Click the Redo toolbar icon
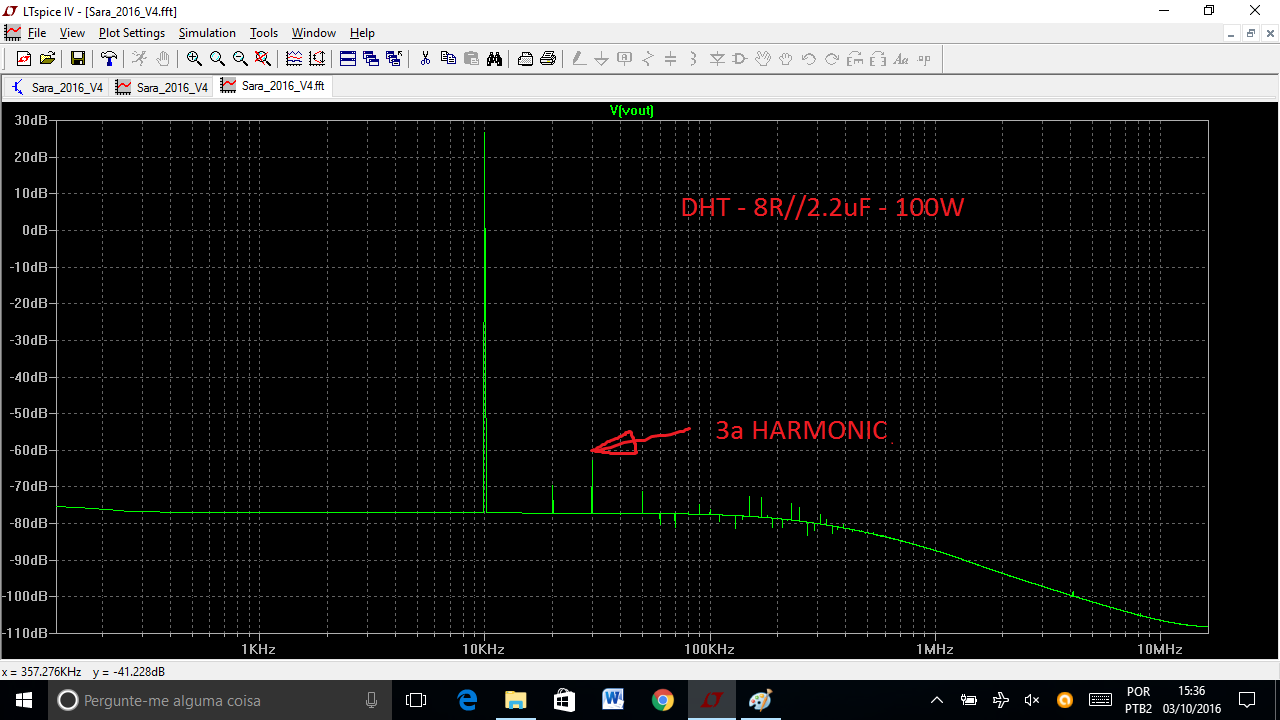This screenshot has width=1280, height=720. (832, 59)
